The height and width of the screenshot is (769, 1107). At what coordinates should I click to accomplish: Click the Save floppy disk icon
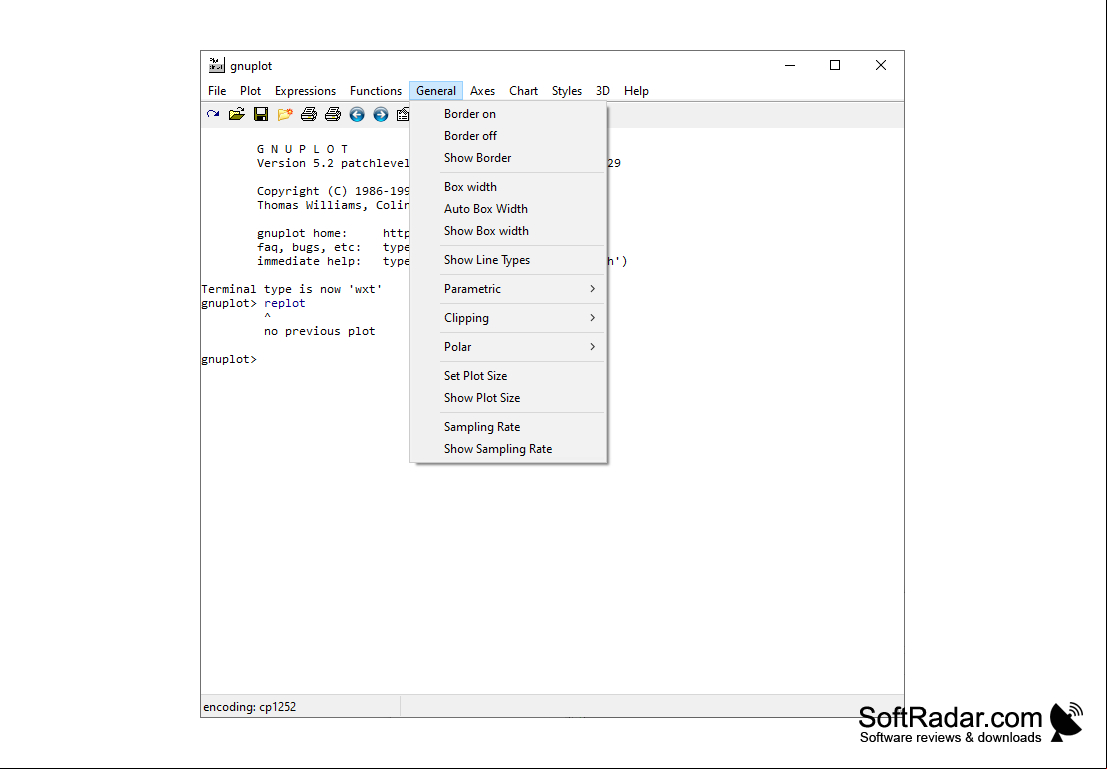261,114
